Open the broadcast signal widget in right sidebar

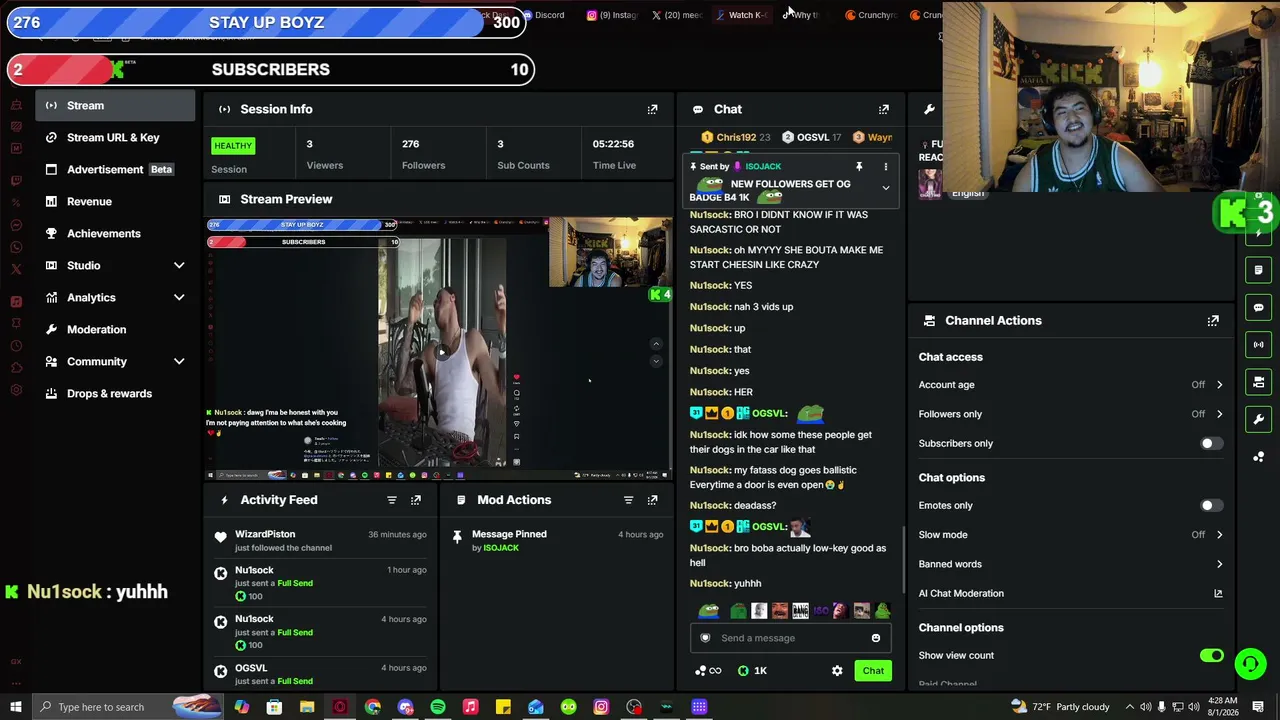pyautogui.click(x=1259, y=344)
